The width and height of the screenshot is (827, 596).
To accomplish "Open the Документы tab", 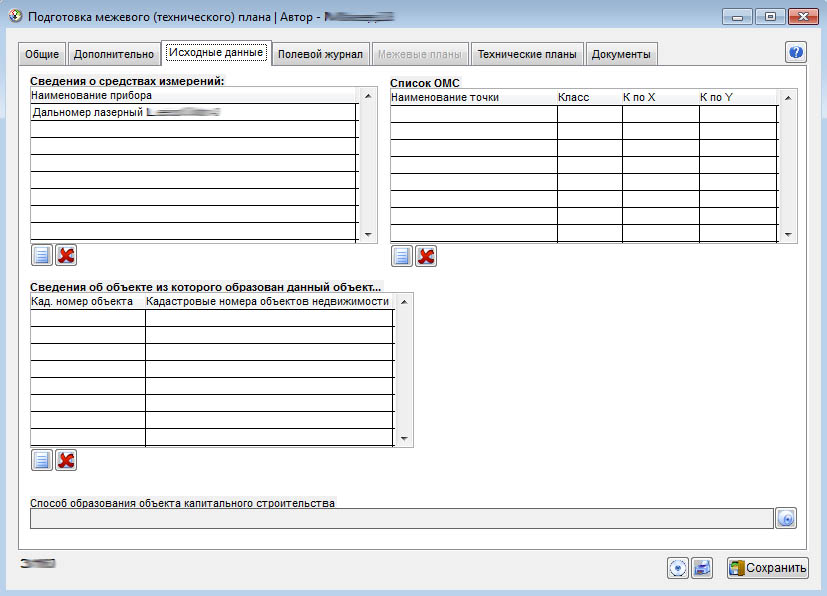I will 620,54.
